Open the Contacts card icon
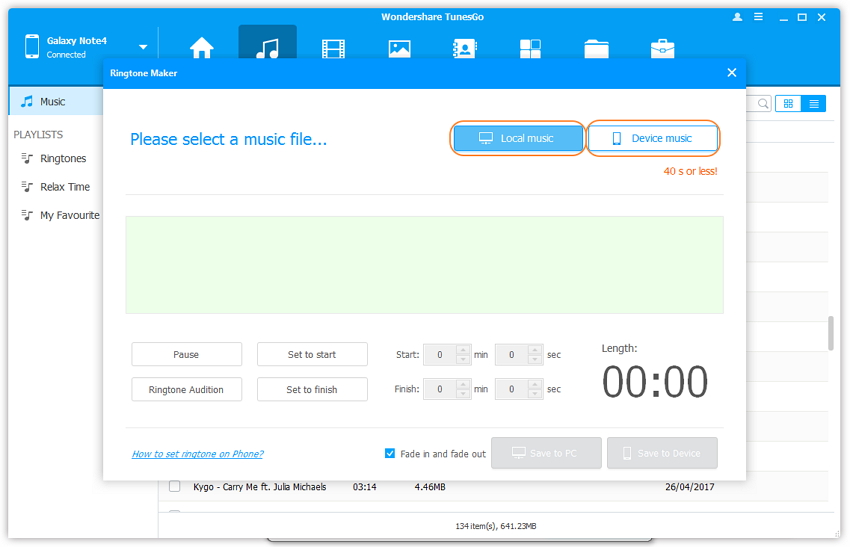Viewport: 850px width, 547px height. point(464,48)
